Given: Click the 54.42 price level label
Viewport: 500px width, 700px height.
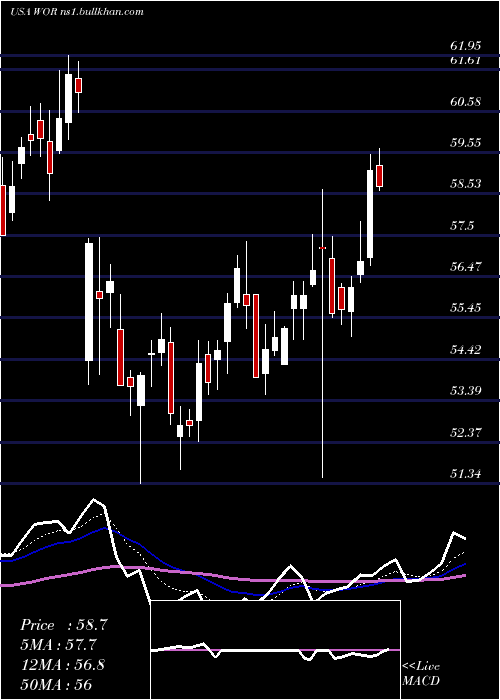Looking at the screenshot, I should pyautogui.click(x=466, y=349).
